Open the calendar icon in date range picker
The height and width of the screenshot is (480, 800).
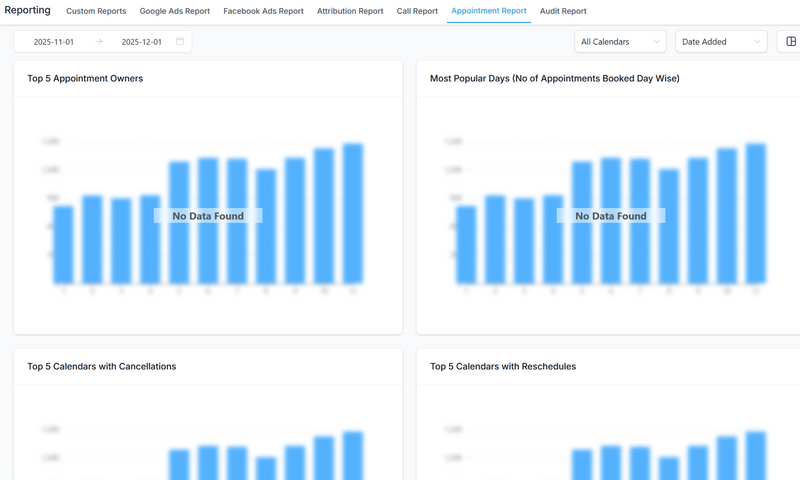180,42
